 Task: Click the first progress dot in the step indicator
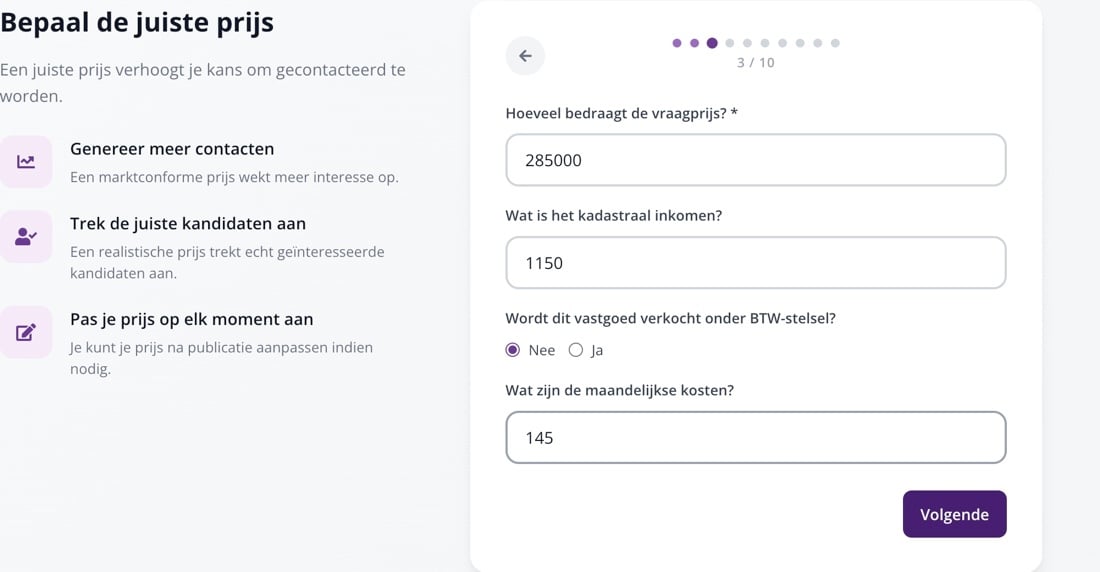click(x=677, y=43)
